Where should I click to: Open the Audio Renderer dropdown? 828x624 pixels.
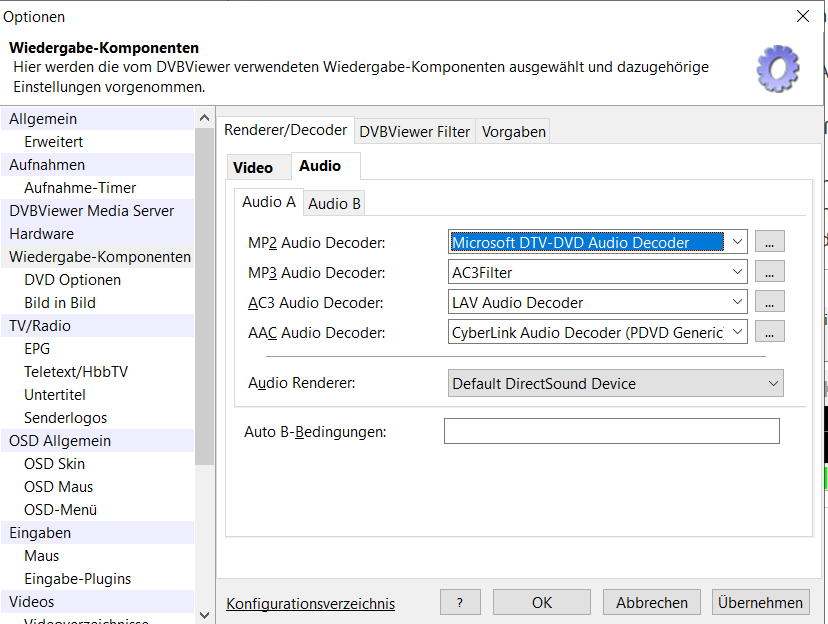(x=773, y=383)
